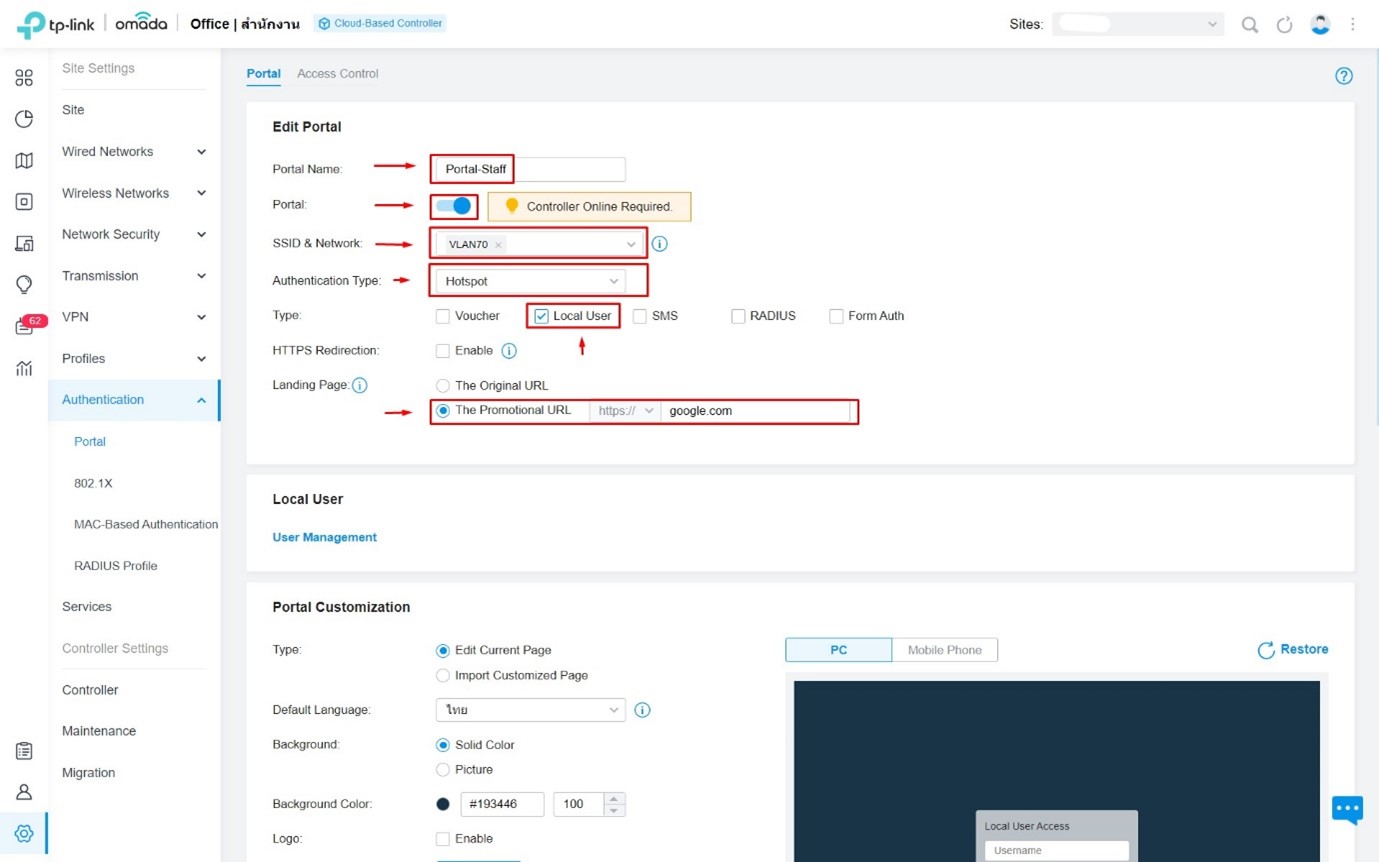Click the global search magnifier icon
1379x862 pixels.
tap(1250, 24)
